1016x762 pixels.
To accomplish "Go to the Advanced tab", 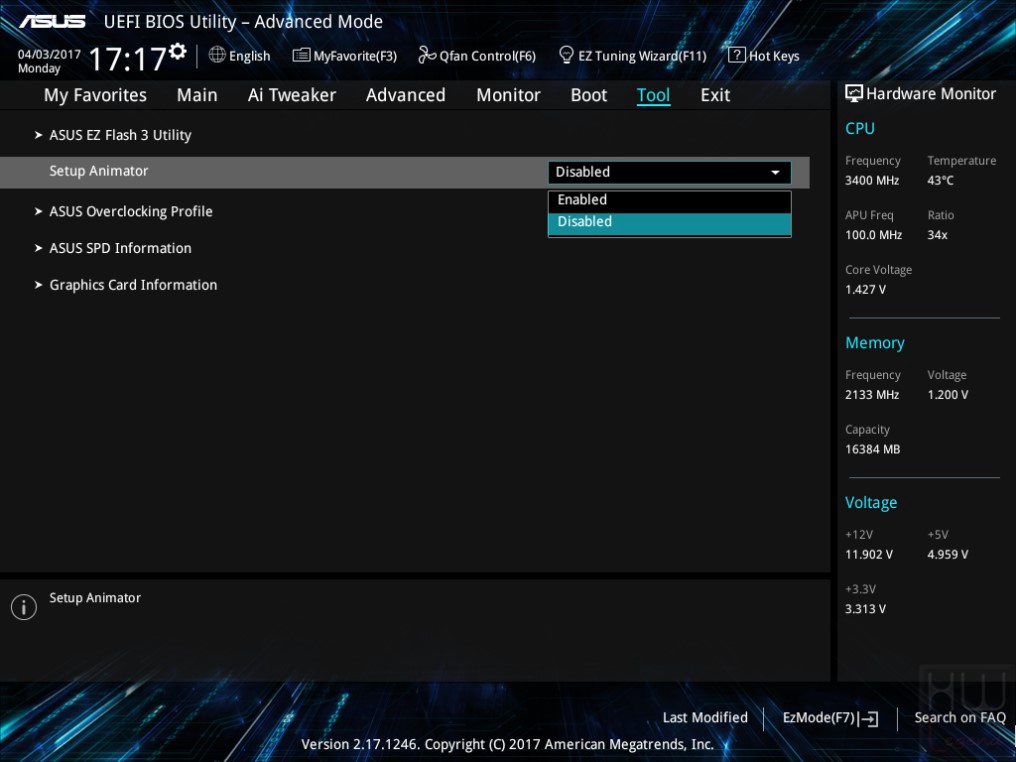I will (x=406, y=95).
